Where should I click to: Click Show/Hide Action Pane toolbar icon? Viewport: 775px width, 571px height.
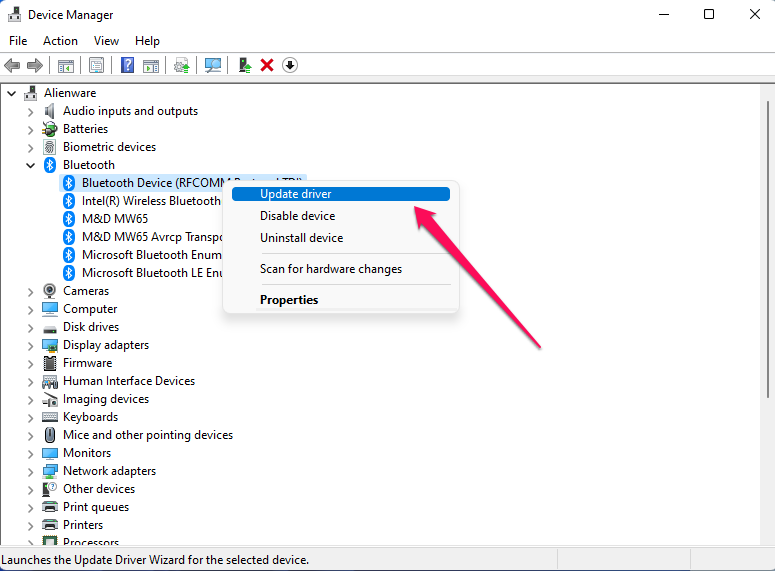click(x=151, y=65)
